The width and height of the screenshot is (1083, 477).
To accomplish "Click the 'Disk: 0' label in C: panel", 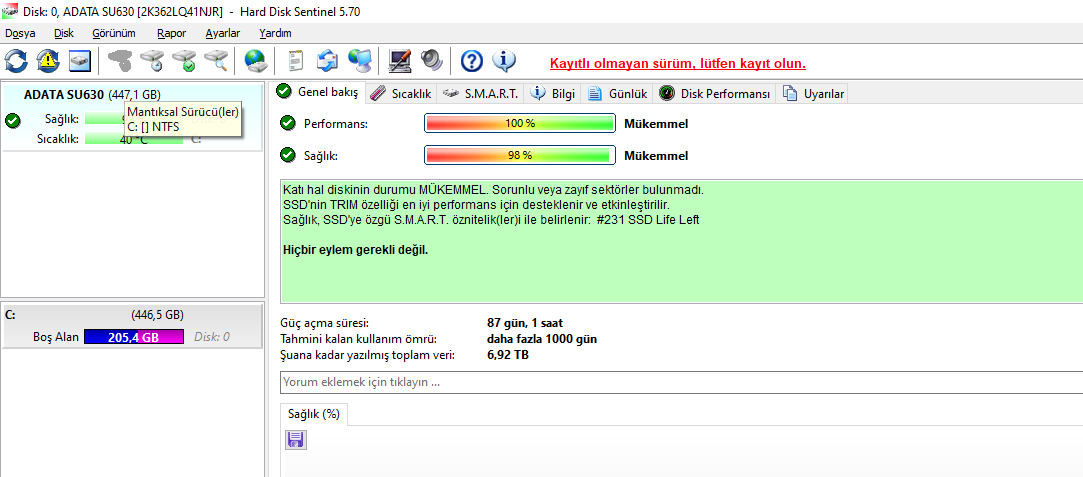I will [x=211, y=337].
